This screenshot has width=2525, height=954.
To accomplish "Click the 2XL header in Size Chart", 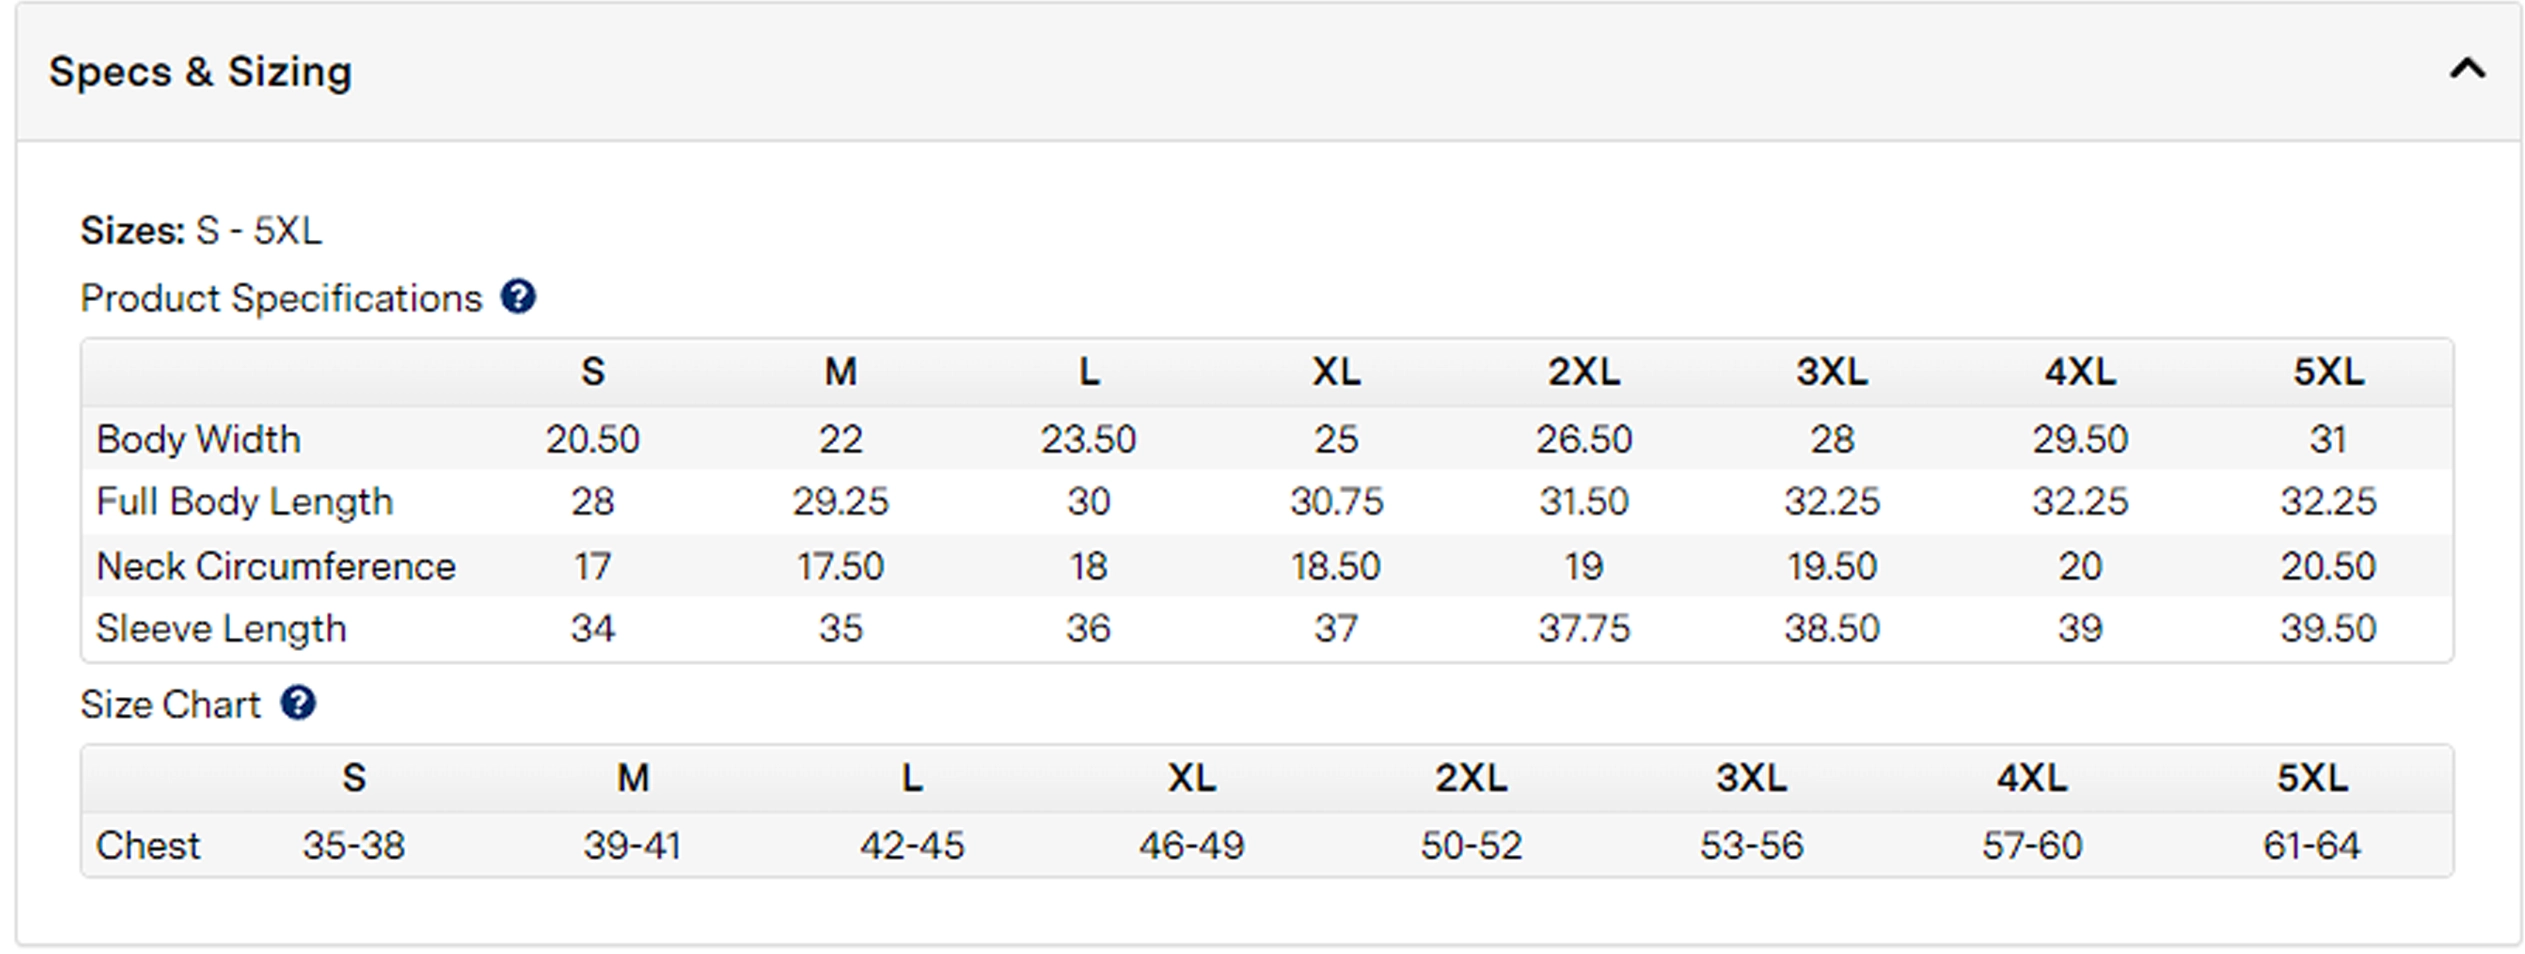I will coord(1471,778).
